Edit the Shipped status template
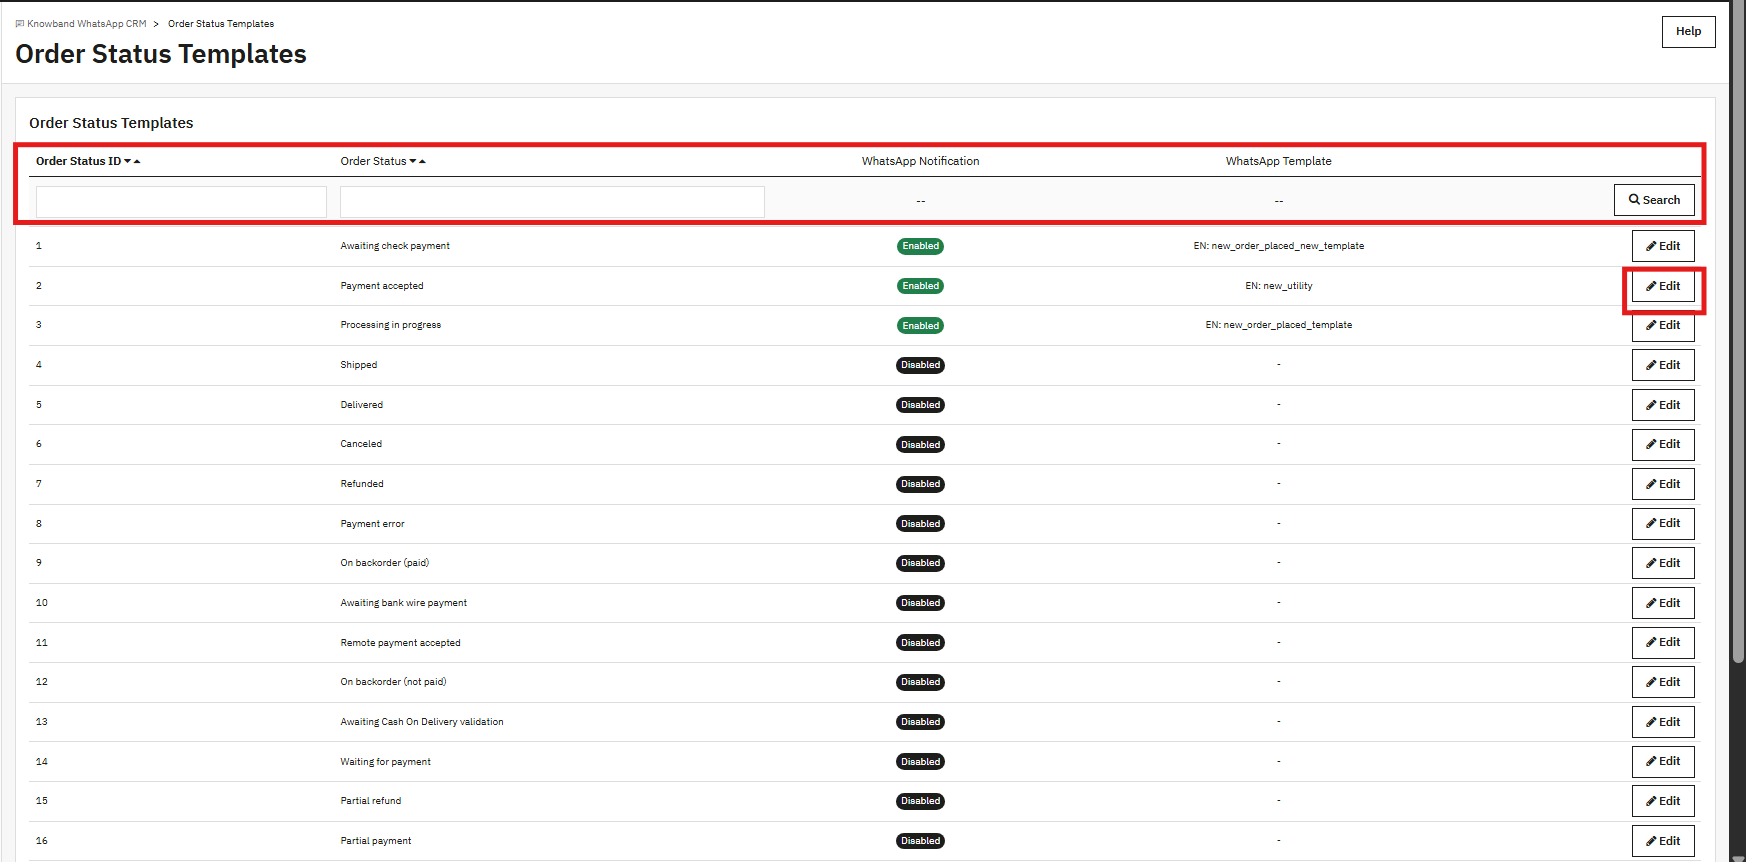This screenshot has height=862, width=1746. click(1663, 365)
